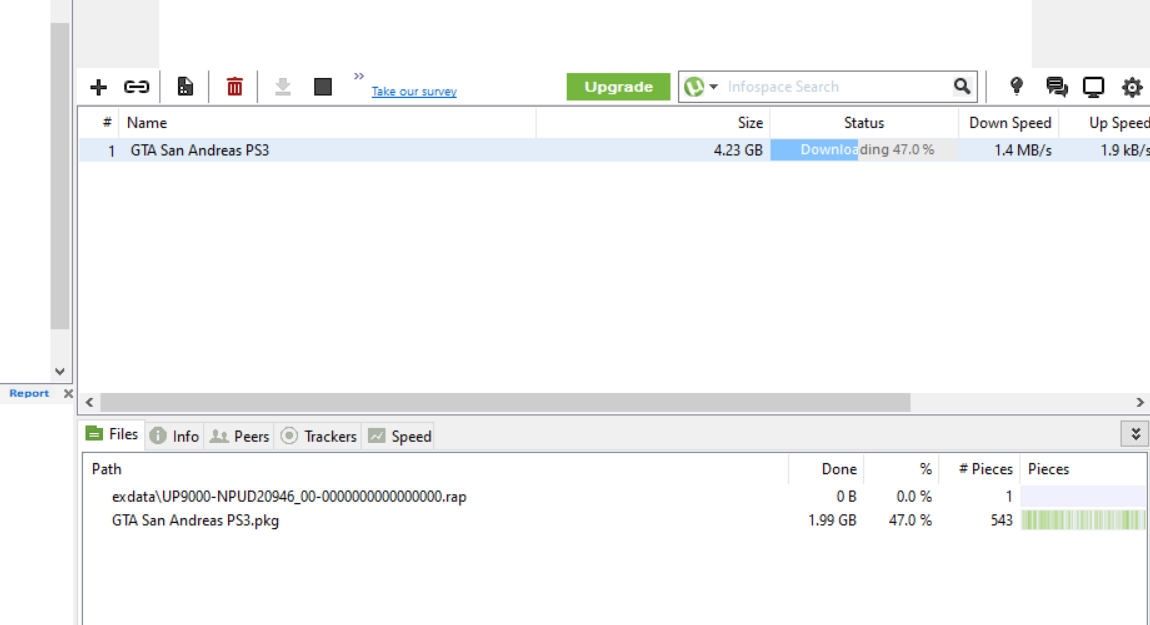Click the magnifying glass search icon
Image resolution: width=1150 pixels, height=625 pixels.
tap(962, 87)
